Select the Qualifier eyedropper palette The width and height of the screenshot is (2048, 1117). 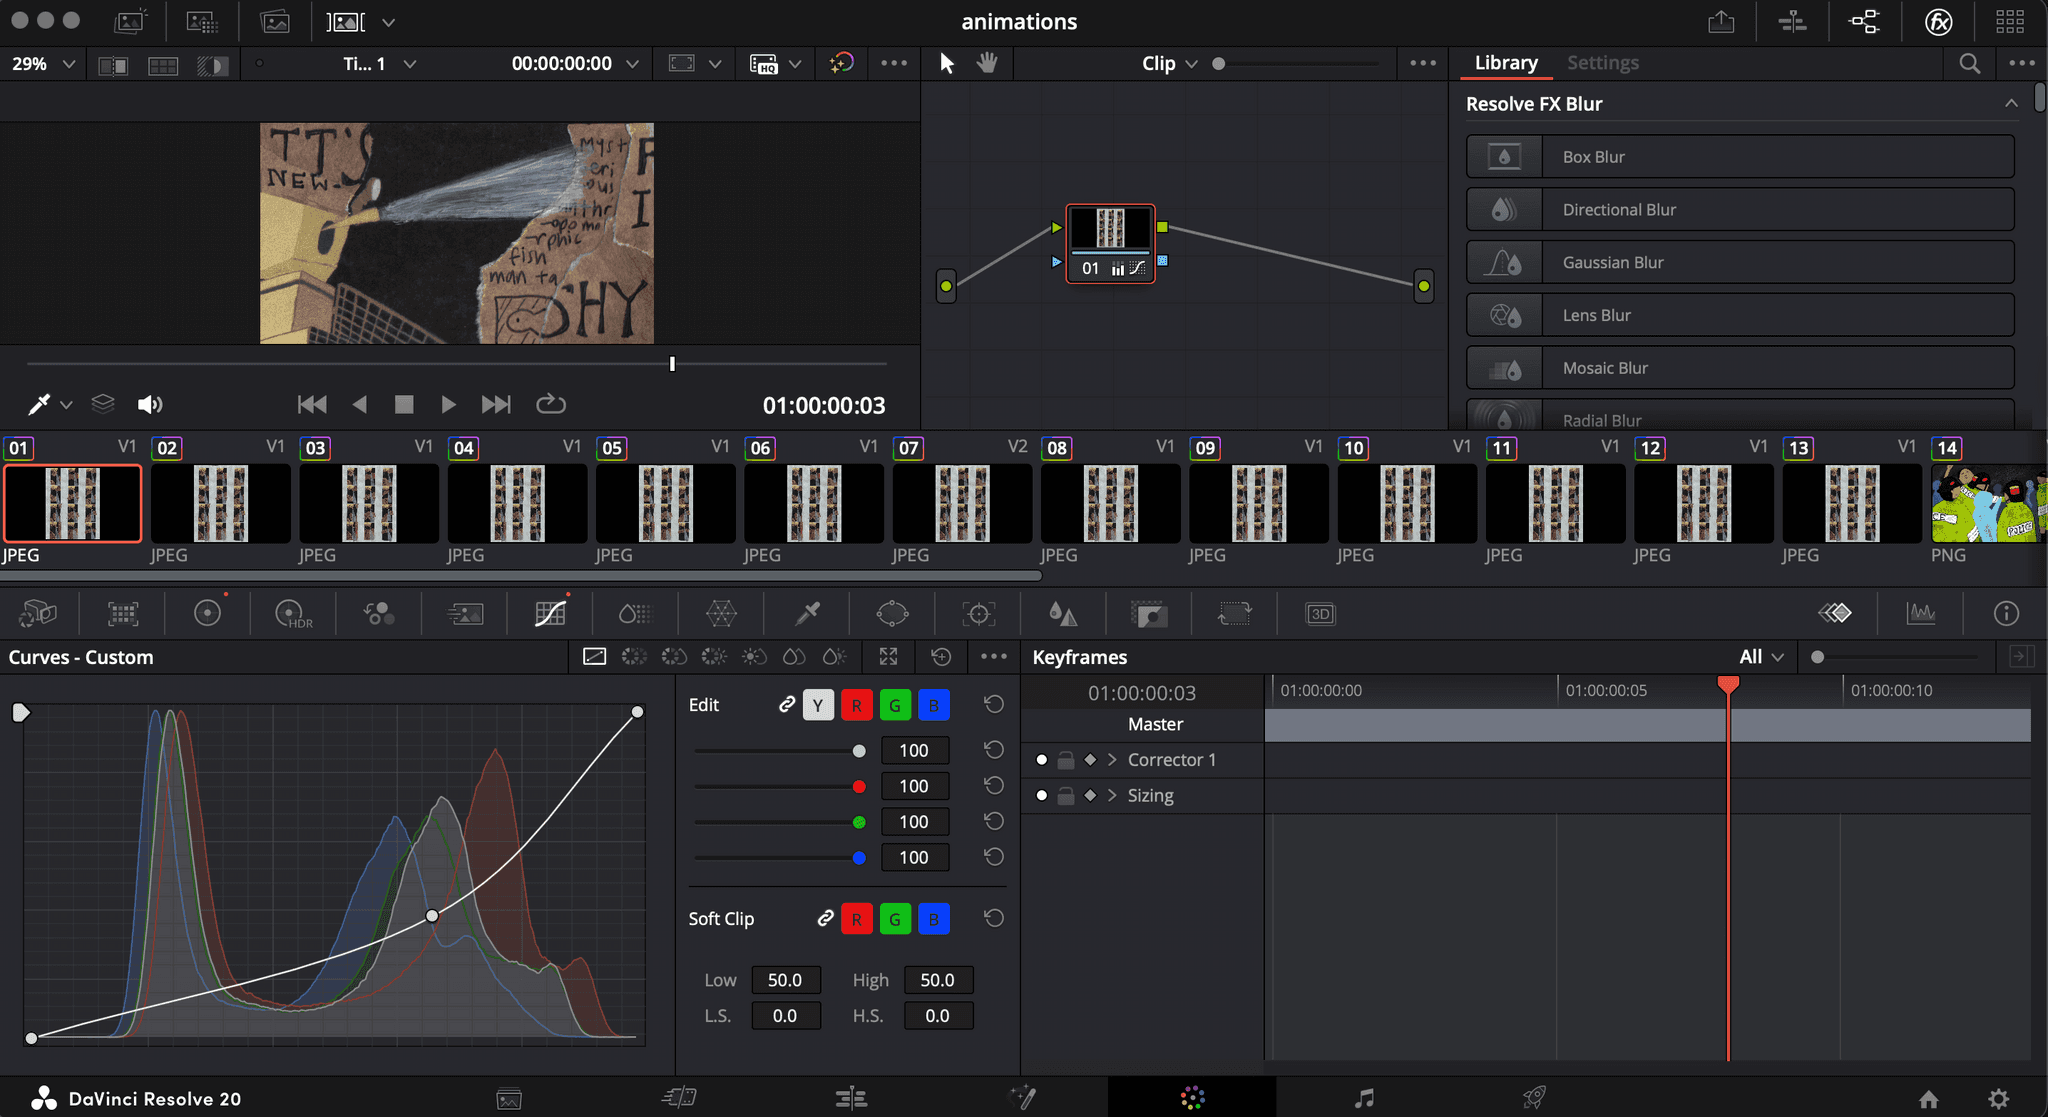click(807, 614)
